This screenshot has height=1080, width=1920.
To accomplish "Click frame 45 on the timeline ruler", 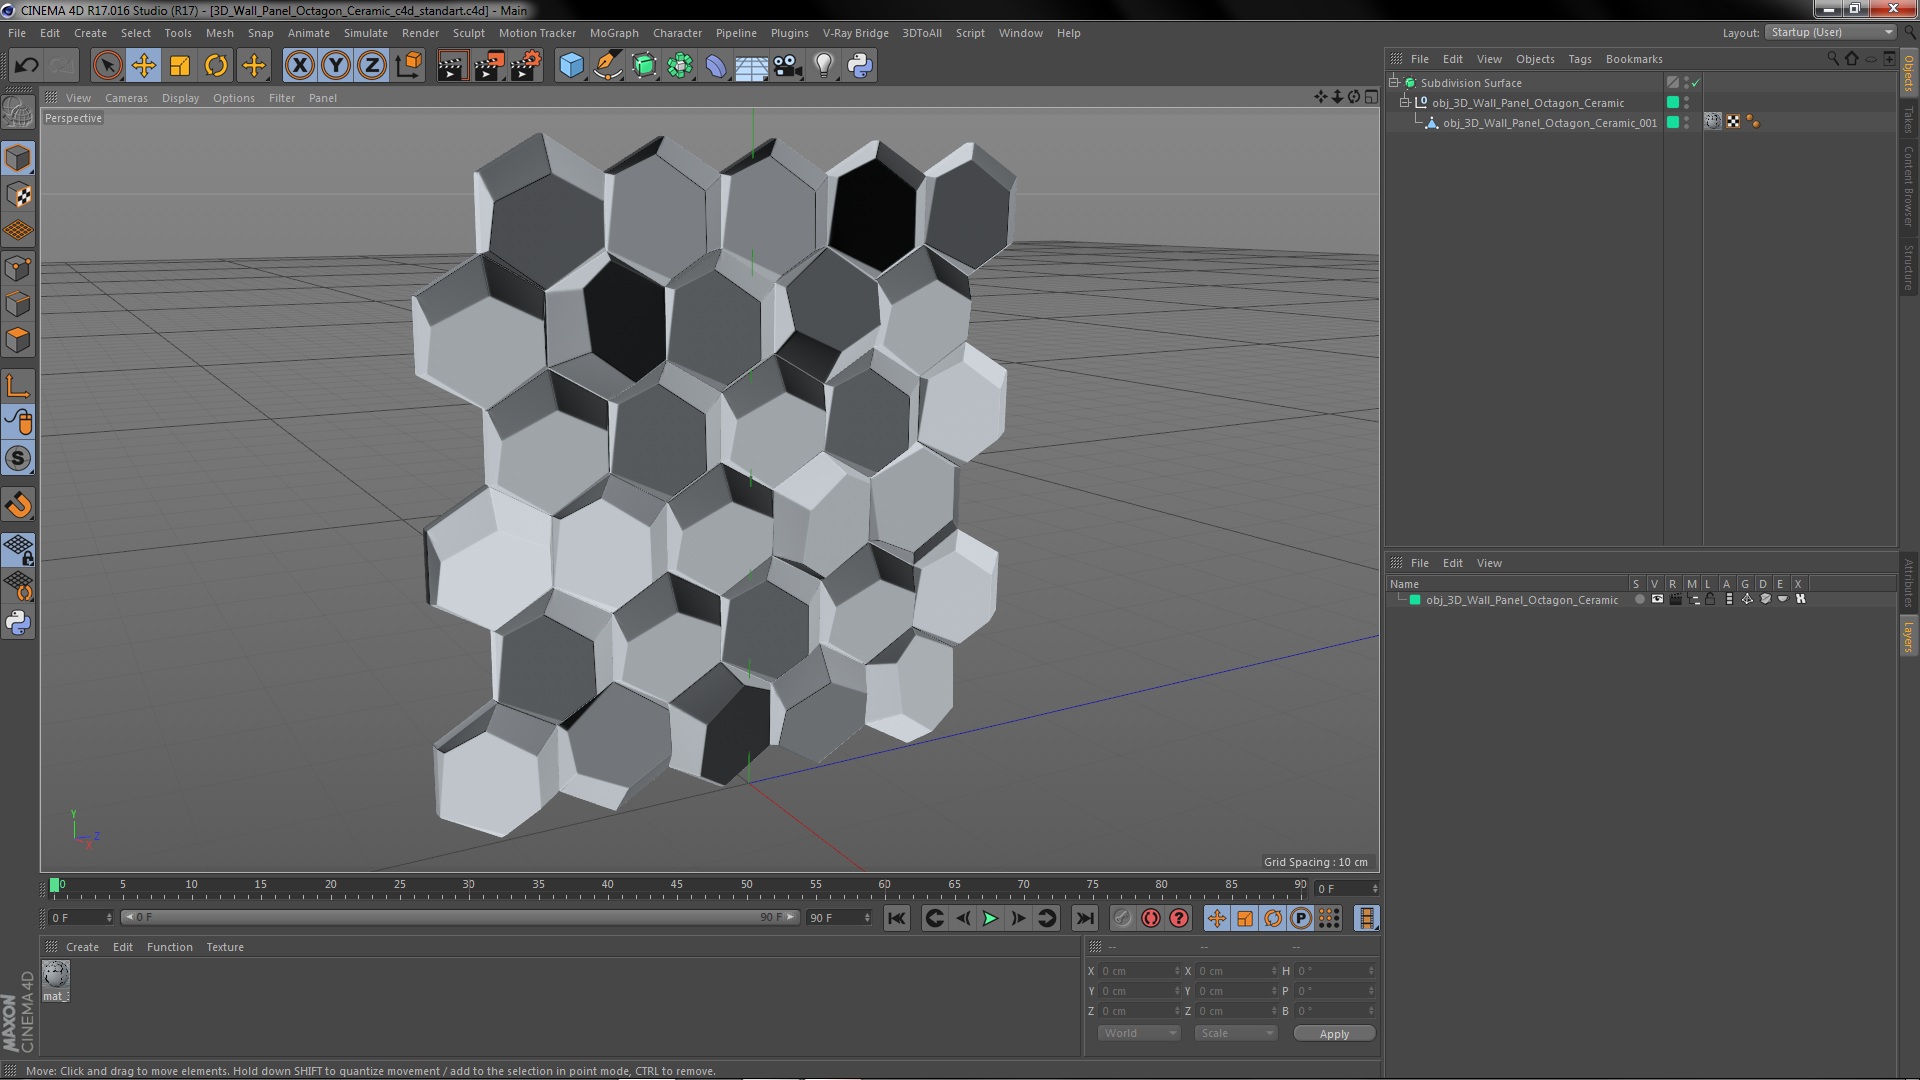I will pos(677,885).
